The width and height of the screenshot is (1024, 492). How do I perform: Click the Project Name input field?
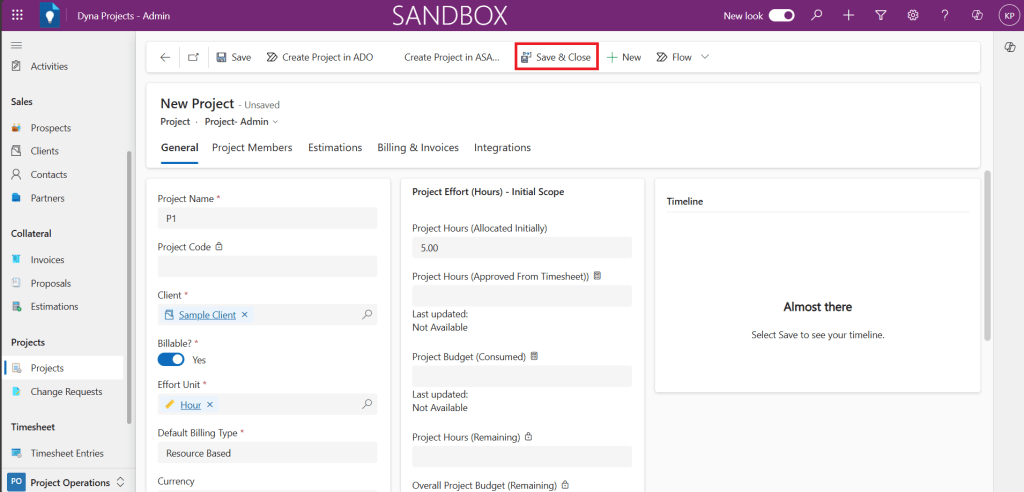pyautogui.click(x=267, y=218)
